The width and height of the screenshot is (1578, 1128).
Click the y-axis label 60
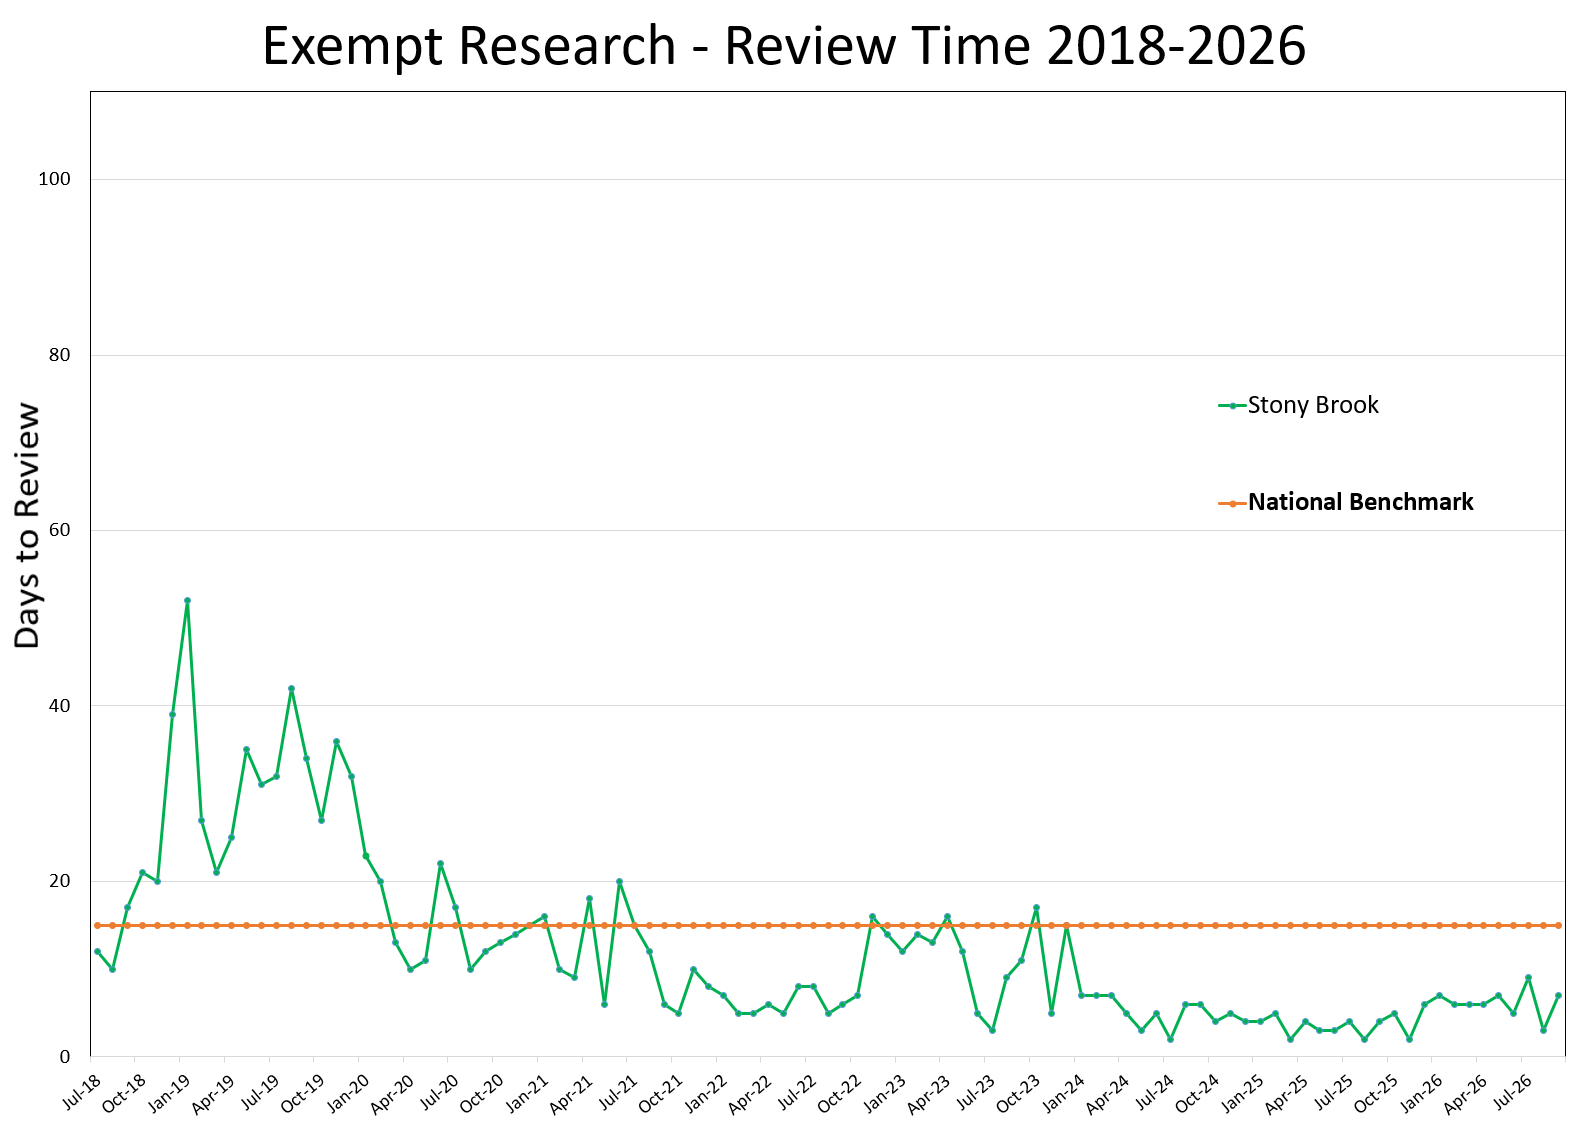pos(59,530)
